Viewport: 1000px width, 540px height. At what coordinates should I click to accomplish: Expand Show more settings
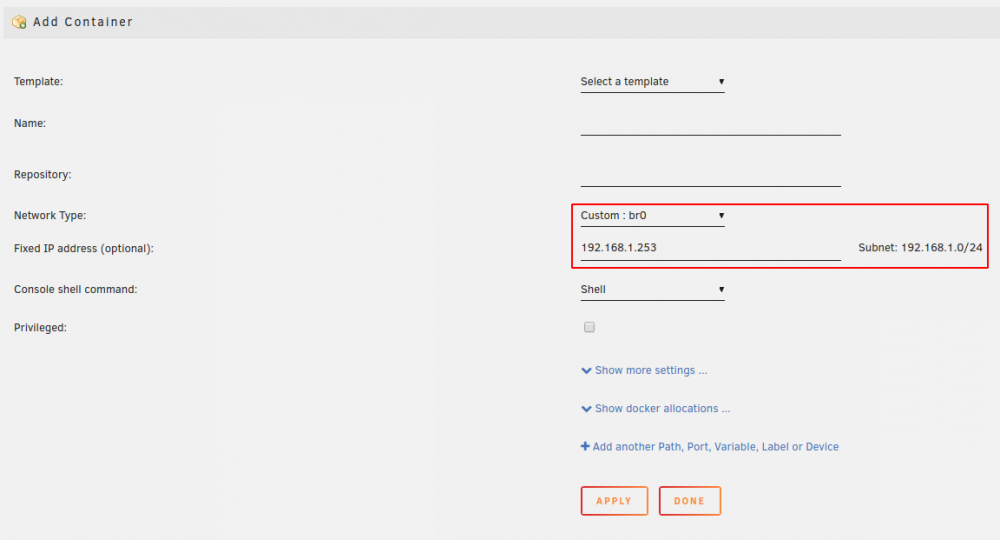644,370
